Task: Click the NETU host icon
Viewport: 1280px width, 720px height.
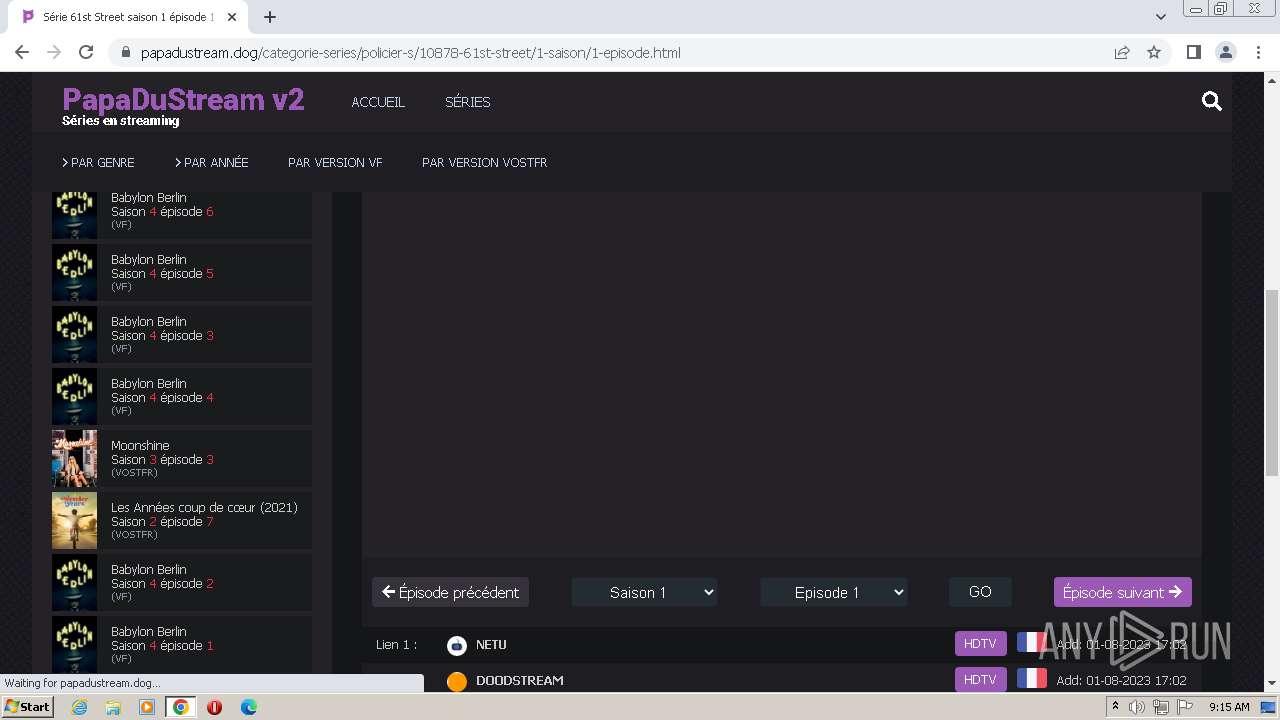Action: (456, 645)
